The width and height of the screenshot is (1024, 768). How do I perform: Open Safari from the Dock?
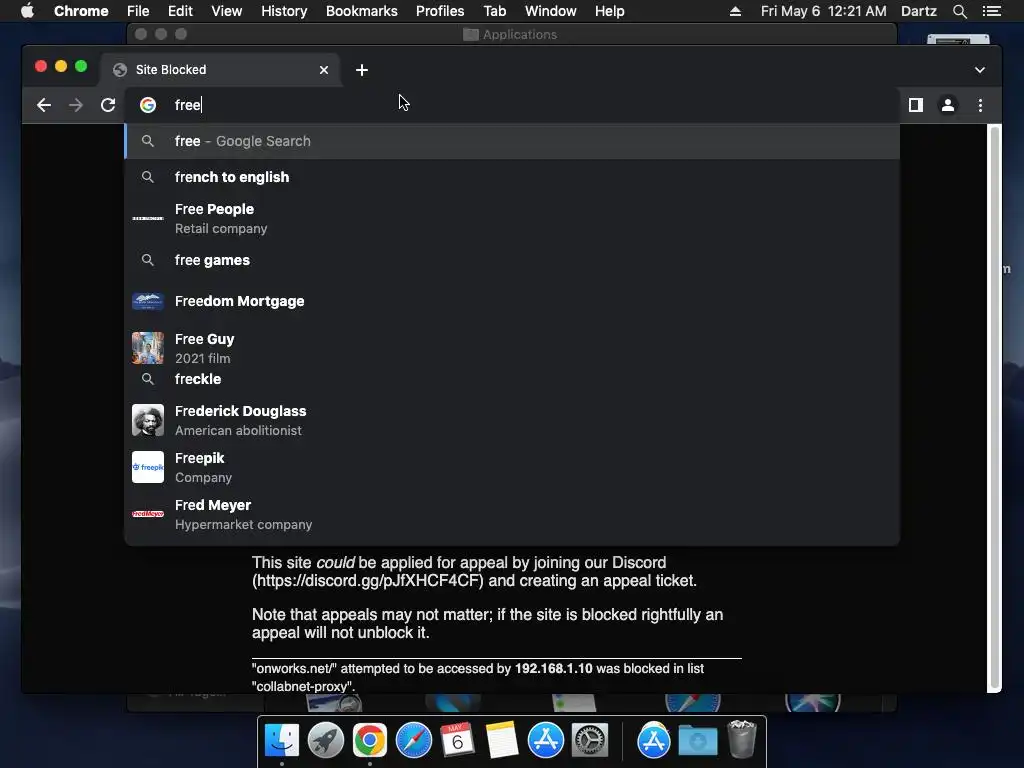pos(413,741)
